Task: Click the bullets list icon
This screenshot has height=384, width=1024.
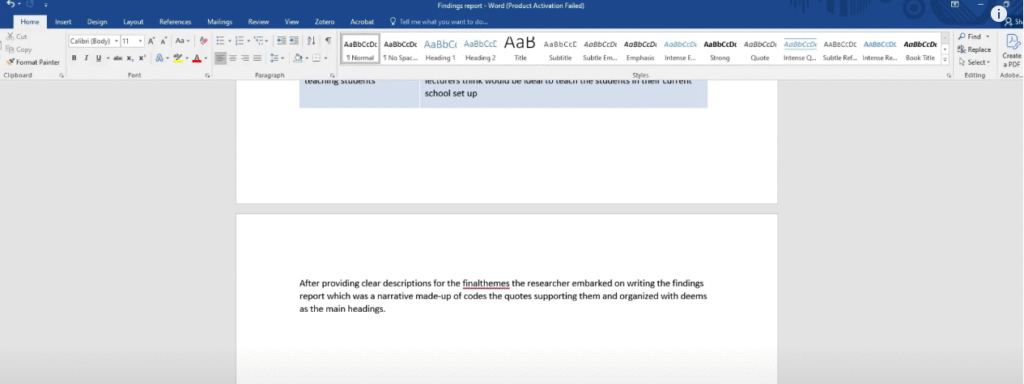Action: tap(220, 40)
